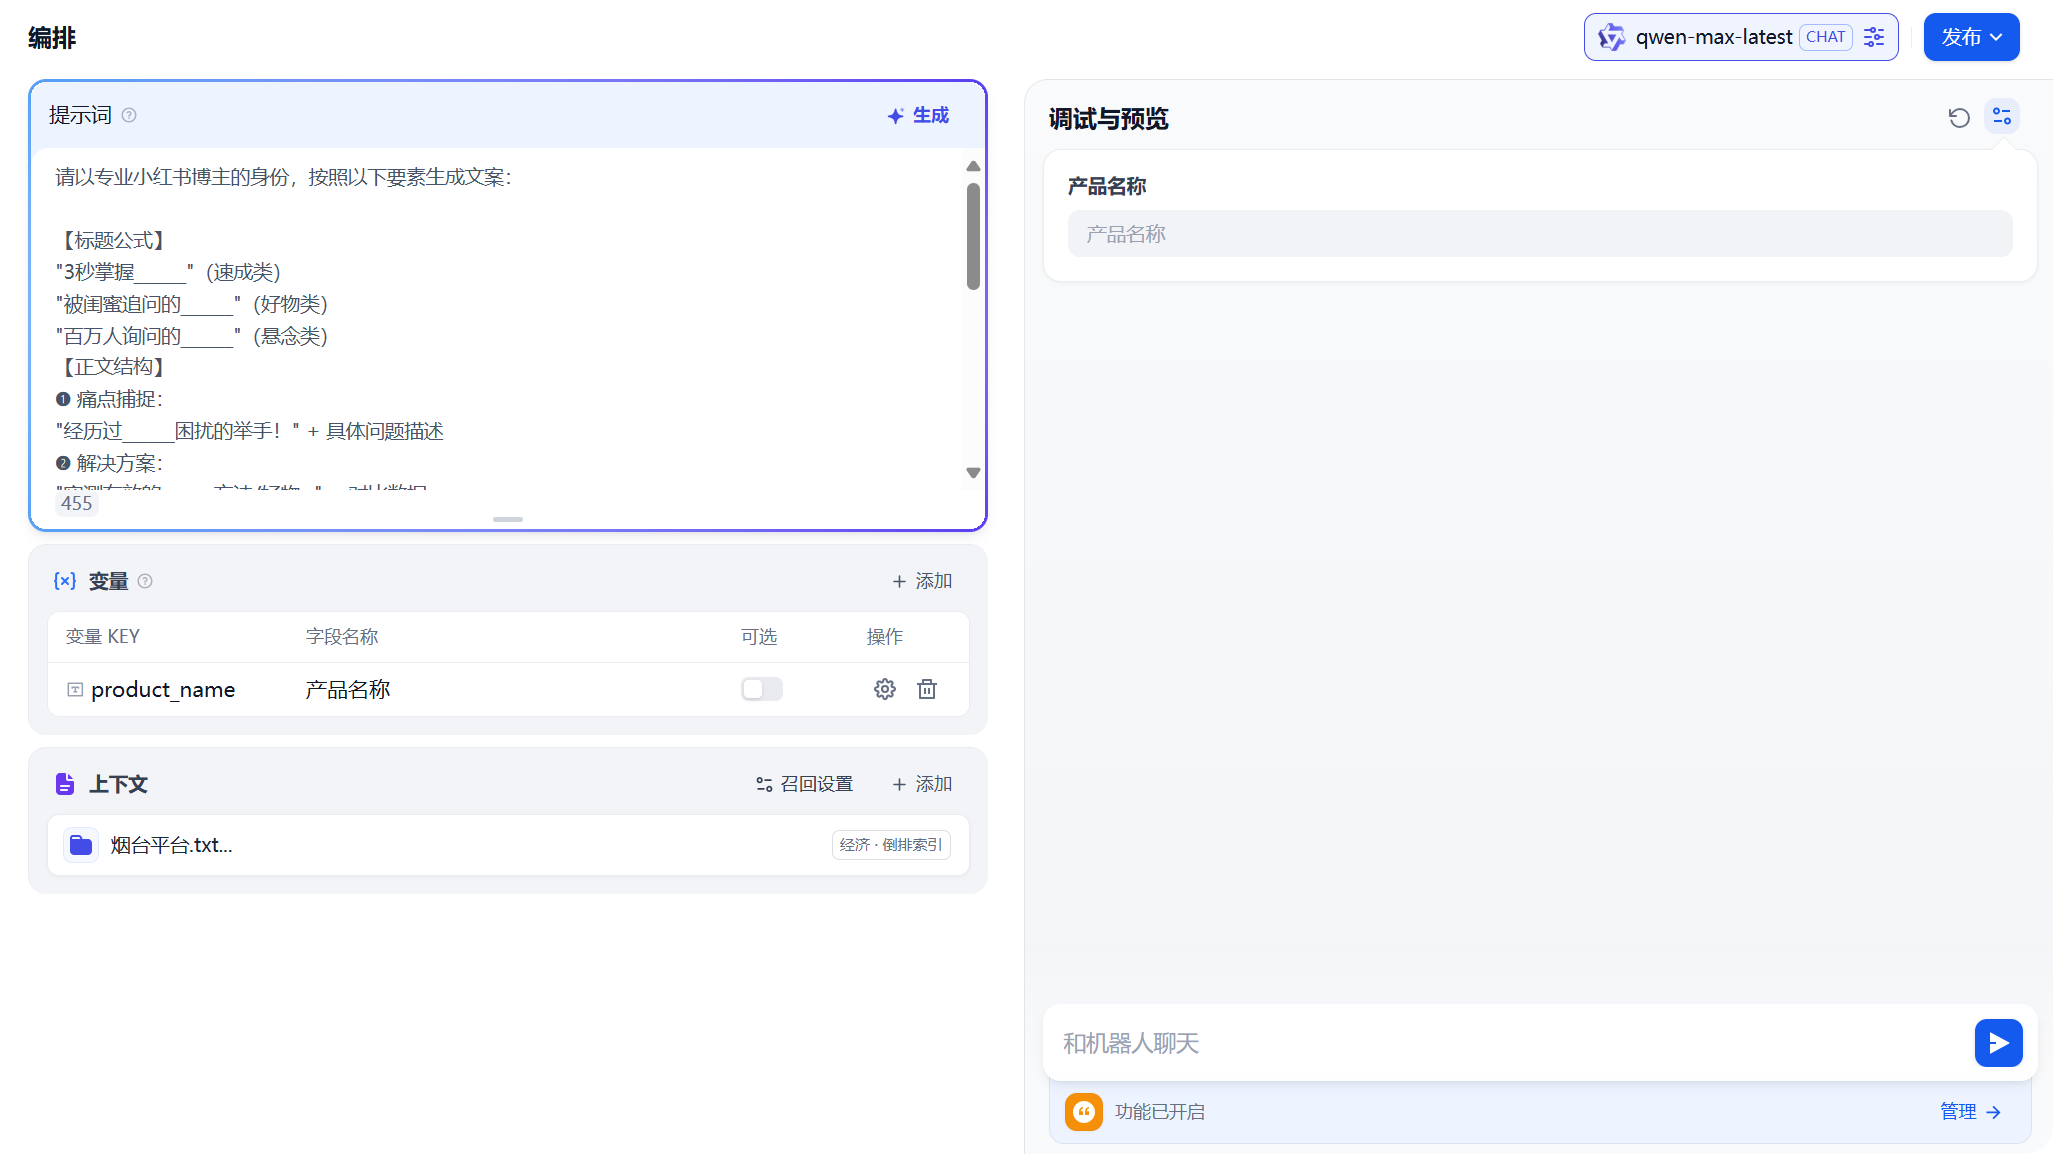Send chat message with arrow button

point(1998,1043)
